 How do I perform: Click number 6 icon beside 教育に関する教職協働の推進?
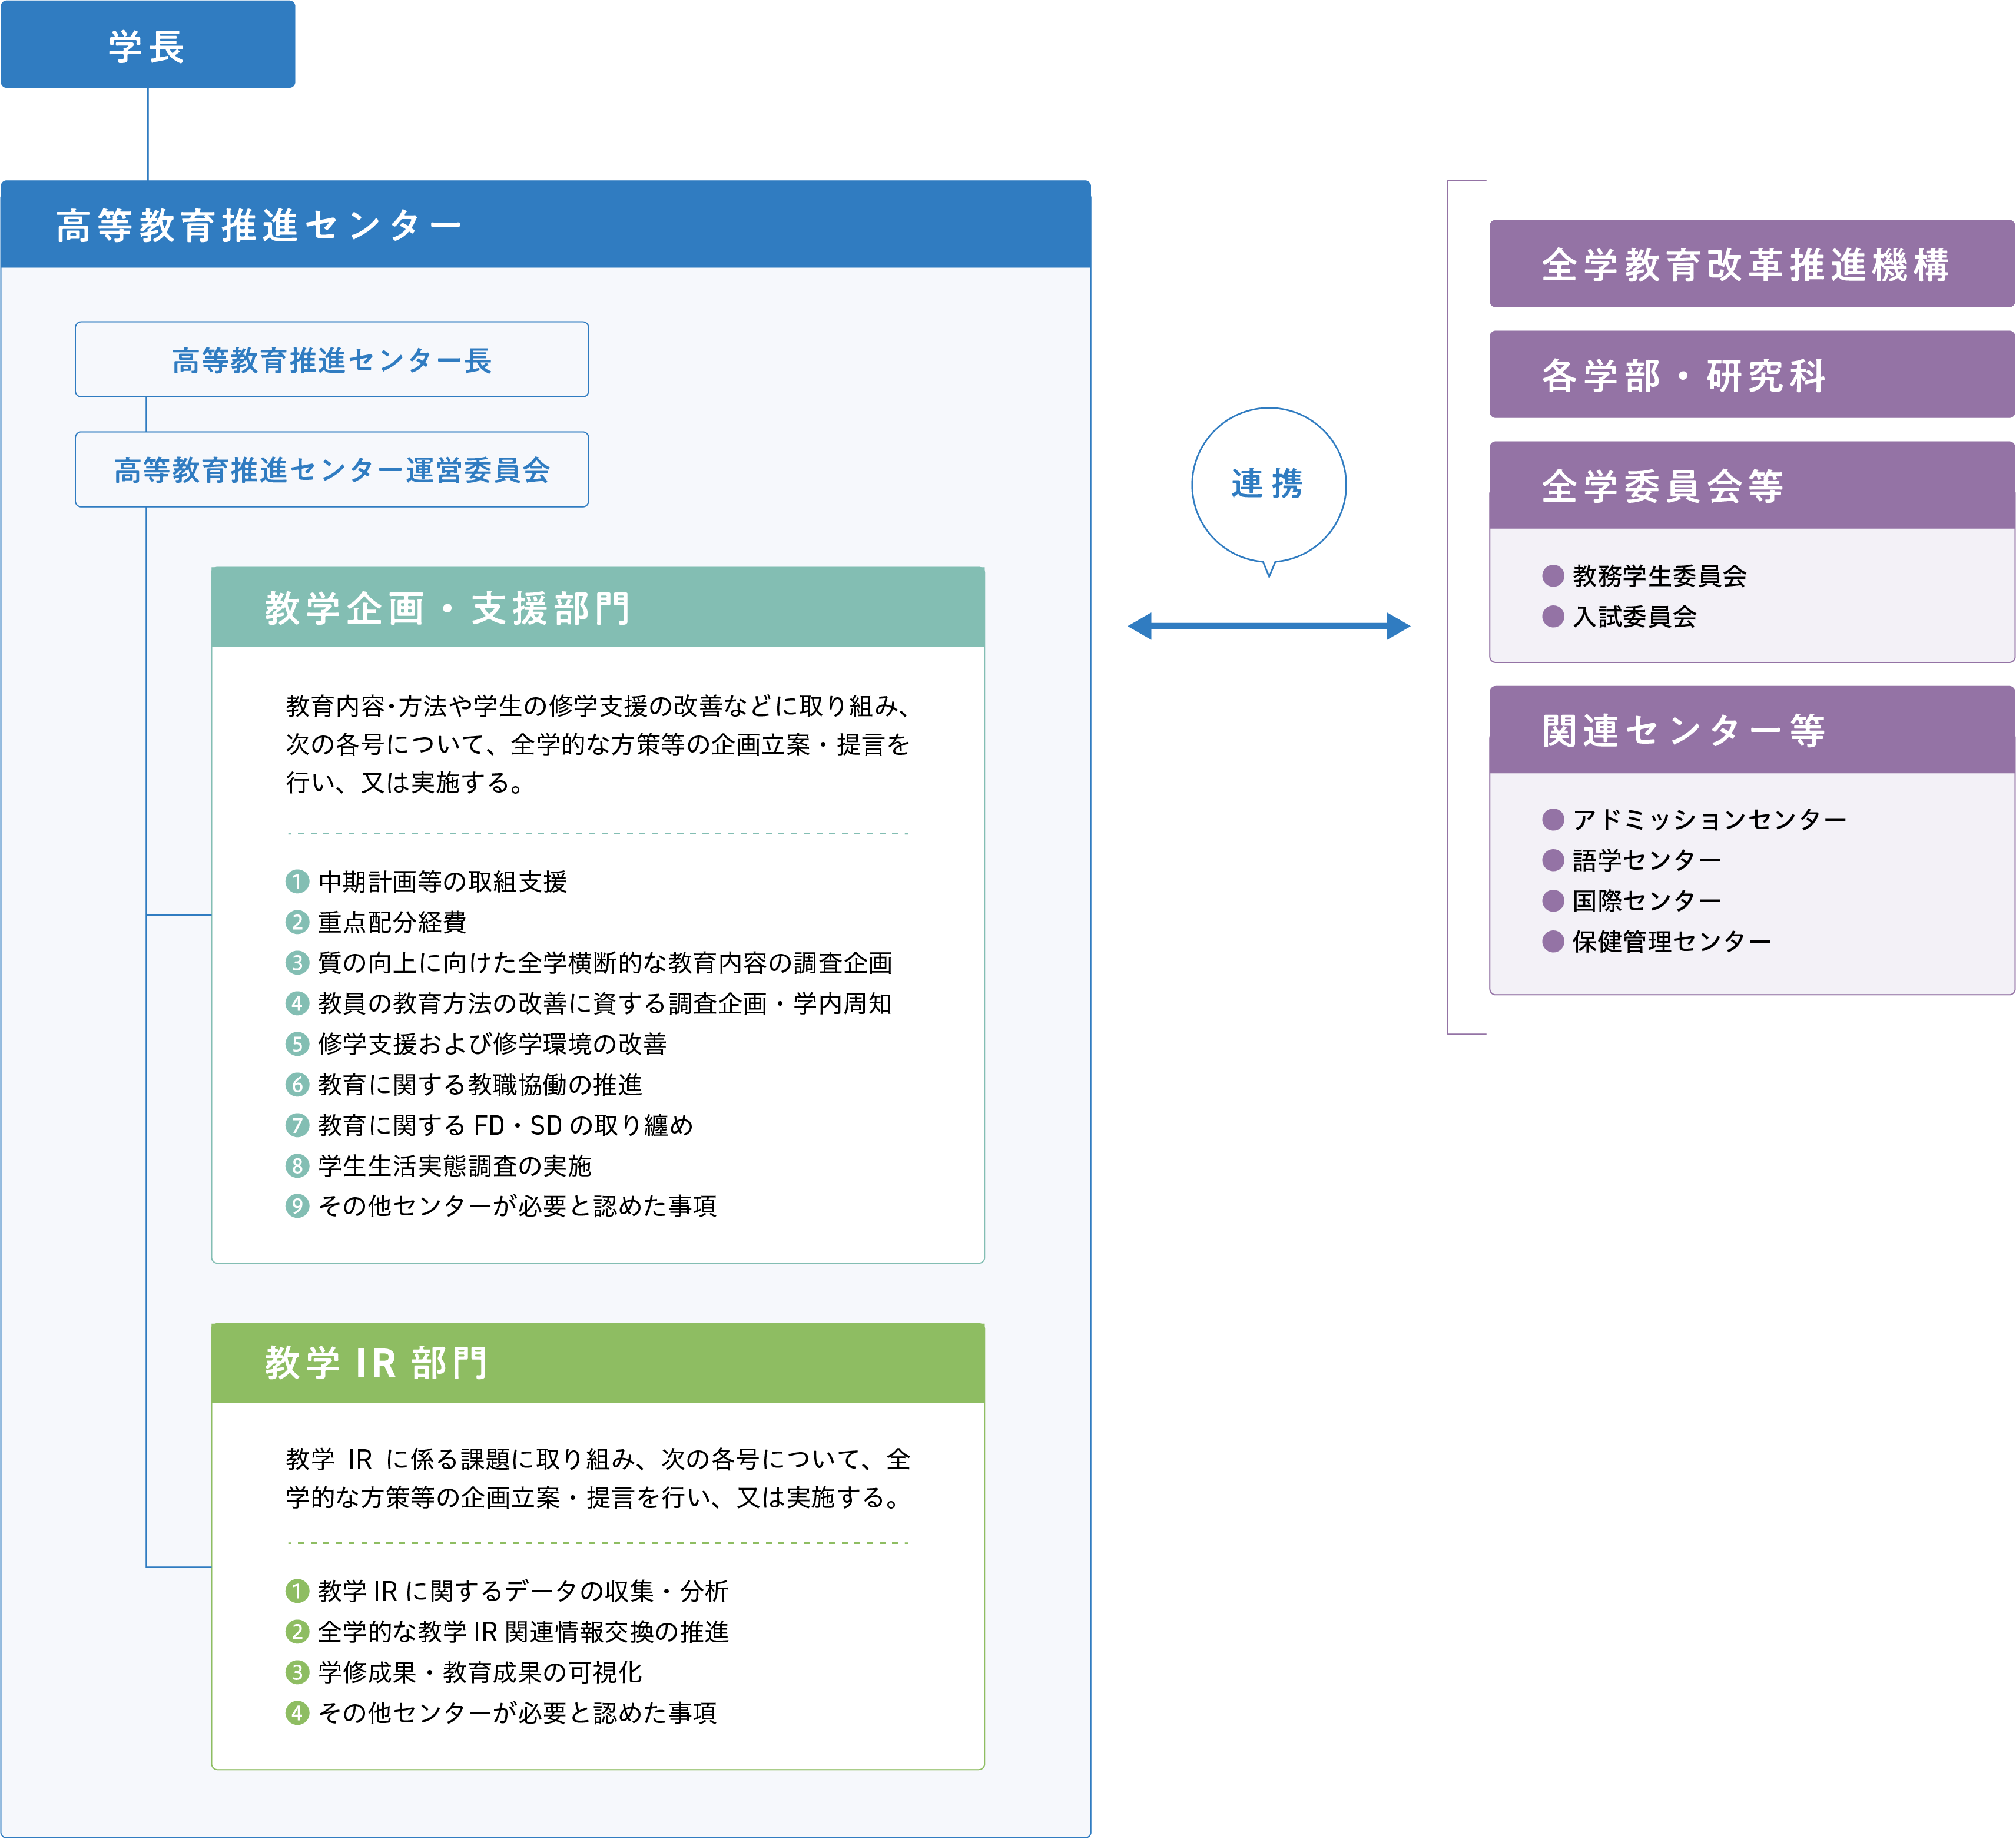[x=297, y=1084]
